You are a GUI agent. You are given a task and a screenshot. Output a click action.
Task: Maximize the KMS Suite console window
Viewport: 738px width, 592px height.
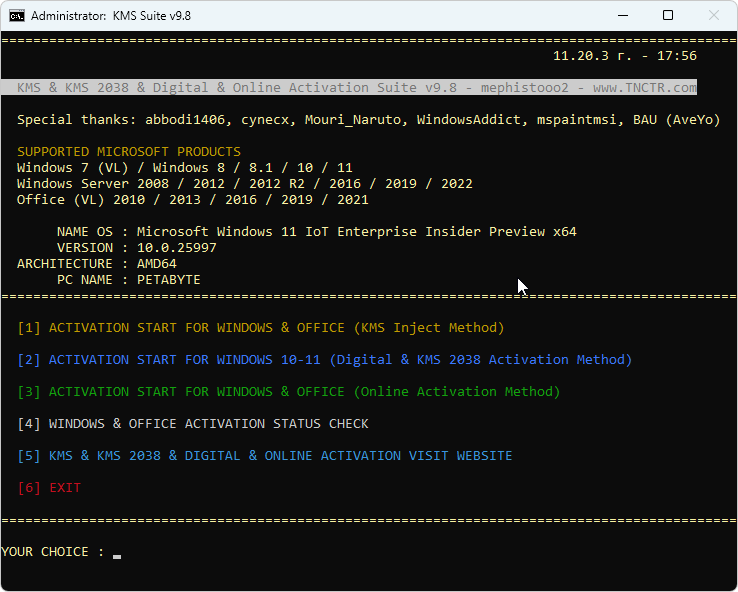click(x=667, y=16)
